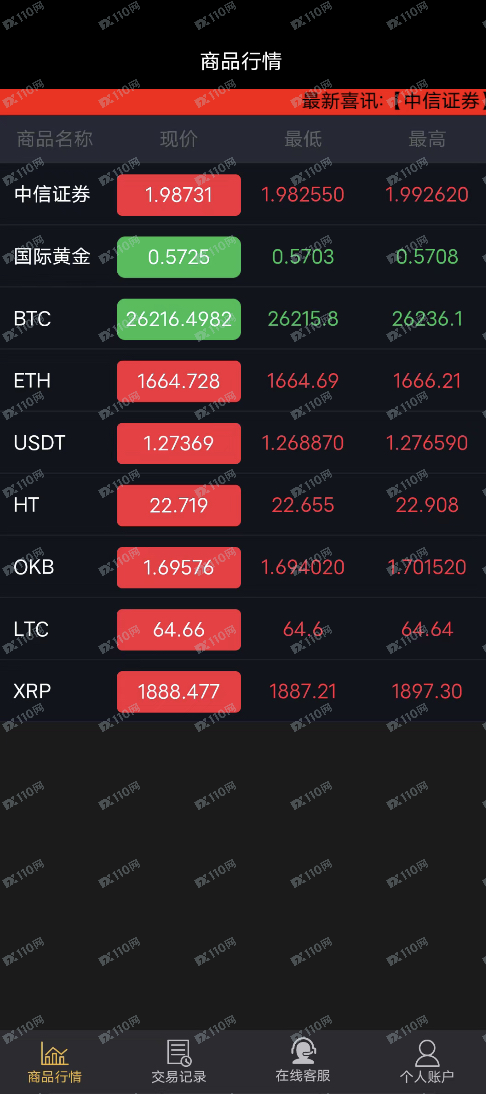Tap the 中信证券 price button 1.98731
Image resolution: width=486 pixels, height=1094 pixels.
179,195
